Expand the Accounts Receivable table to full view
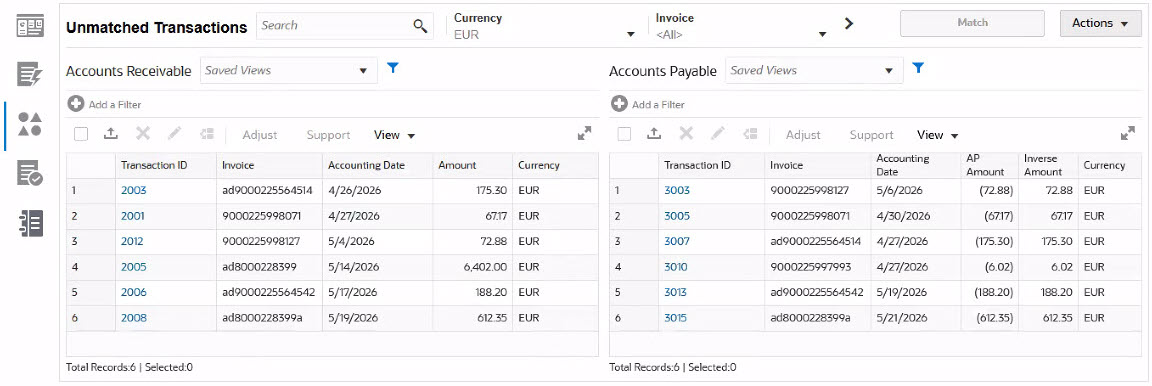This screenshot has height=386, width=1152. (x=584, y=133)
